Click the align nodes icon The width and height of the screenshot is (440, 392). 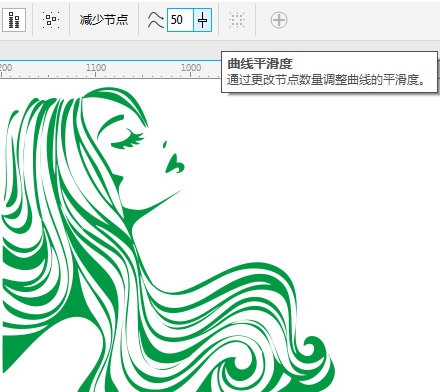14,20
